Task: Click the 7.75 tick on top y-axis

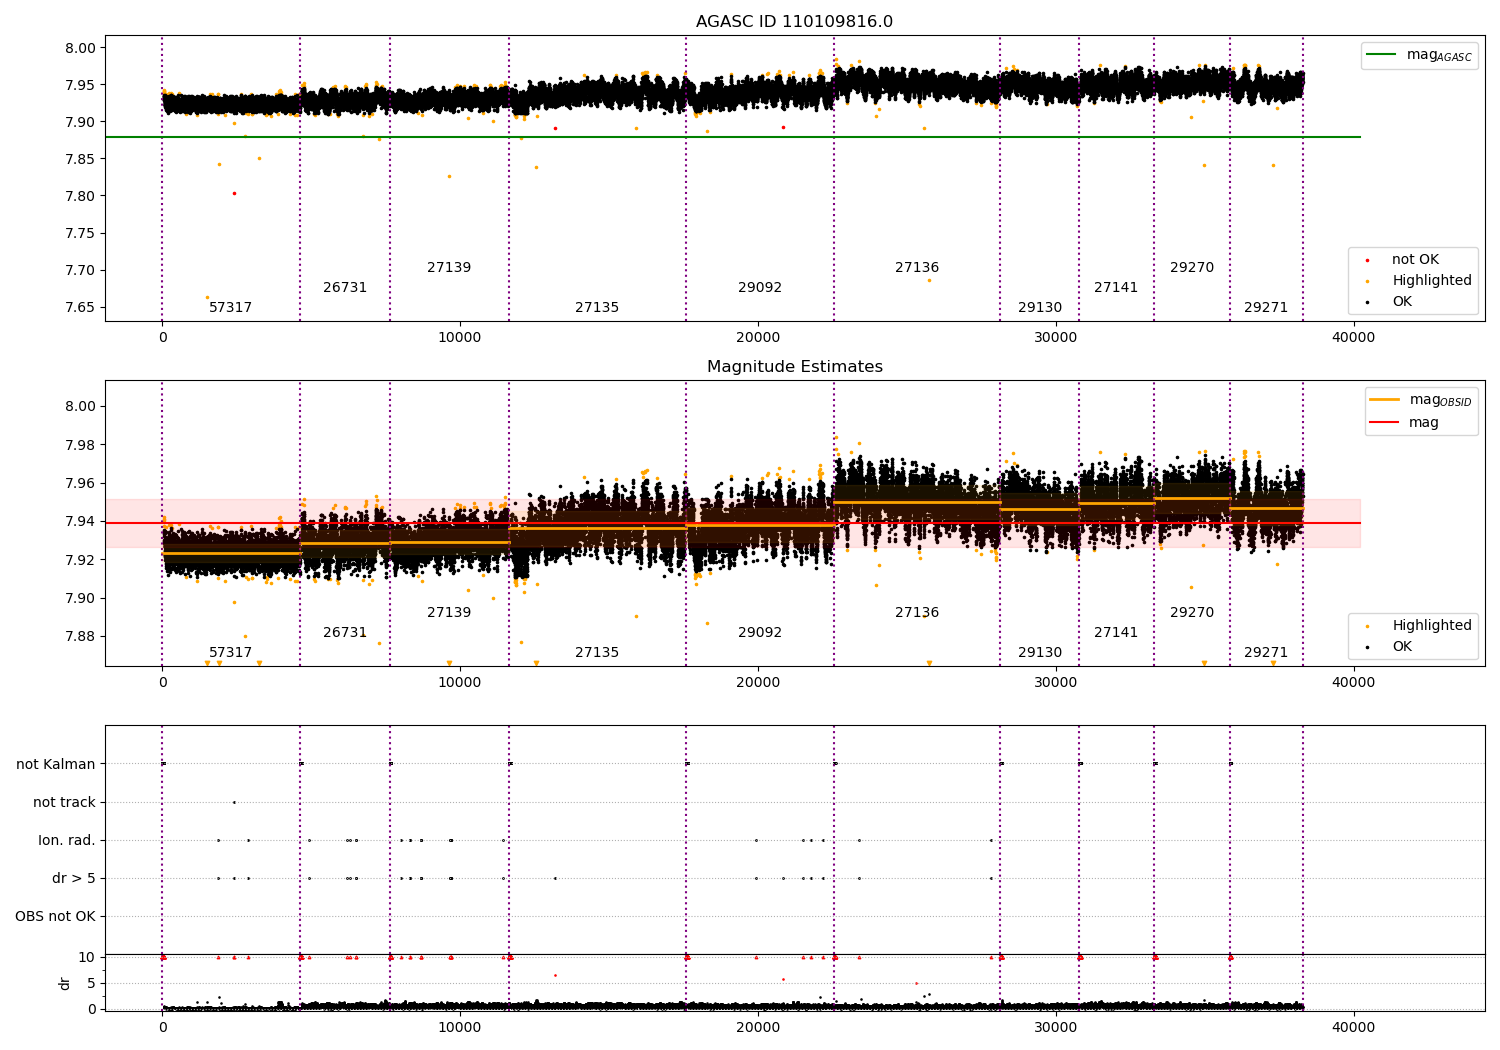Action: pos(81,234)
